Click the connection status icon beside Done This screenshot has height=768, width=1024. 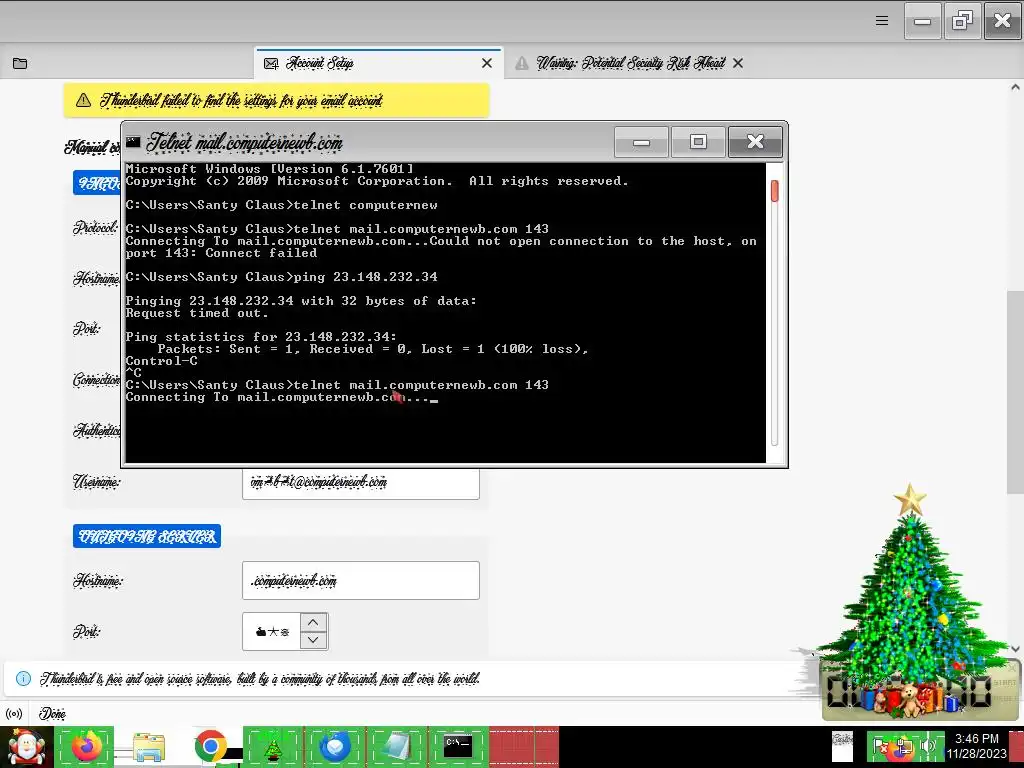(x=14, y=714)
